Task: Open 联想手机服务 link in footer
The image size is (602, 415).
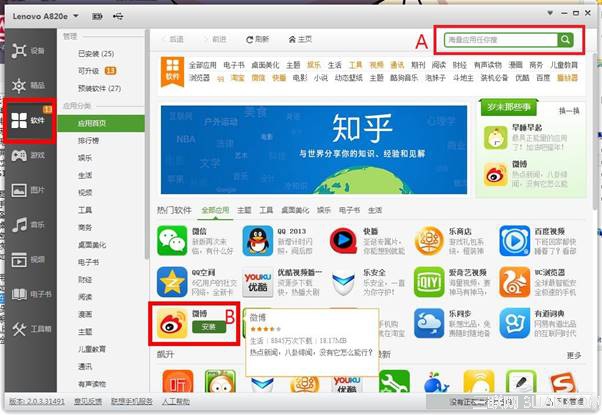Action: tap(132, 402)
